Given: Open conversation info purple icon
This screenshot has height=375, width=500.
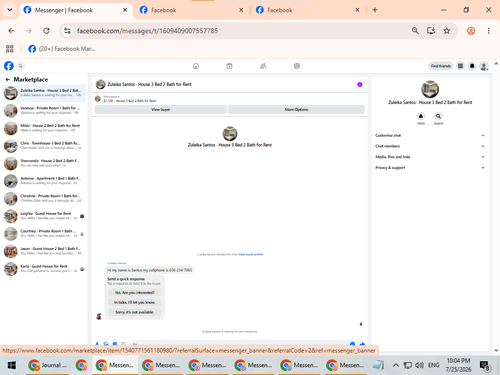Looking at the screenshot, I should 360,84.
